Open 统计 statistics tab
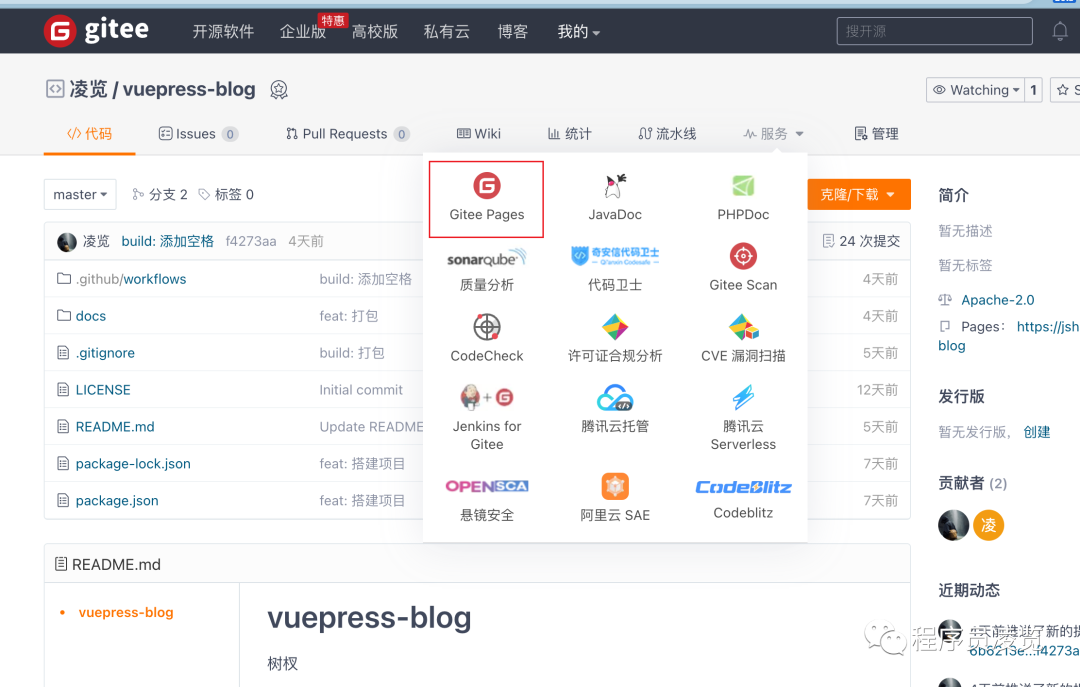 [569, 134]
